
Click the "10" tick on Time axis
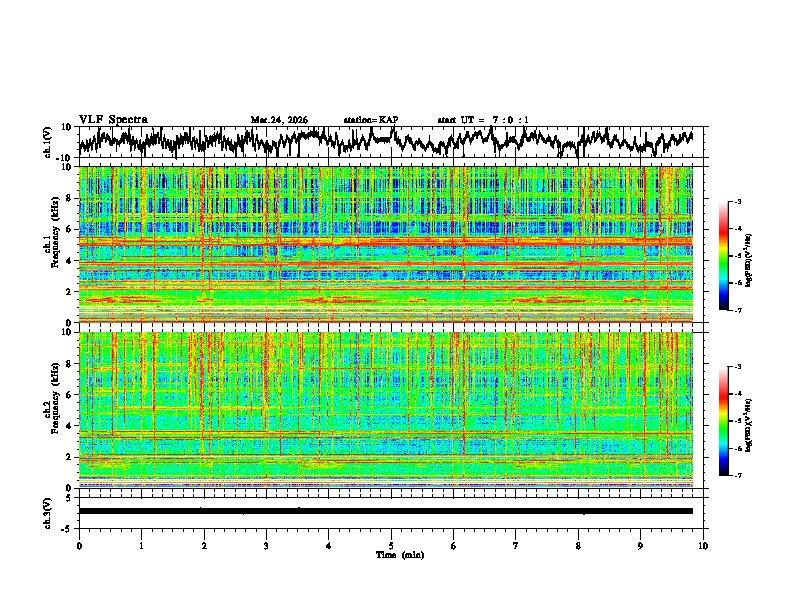coord(703,546)
